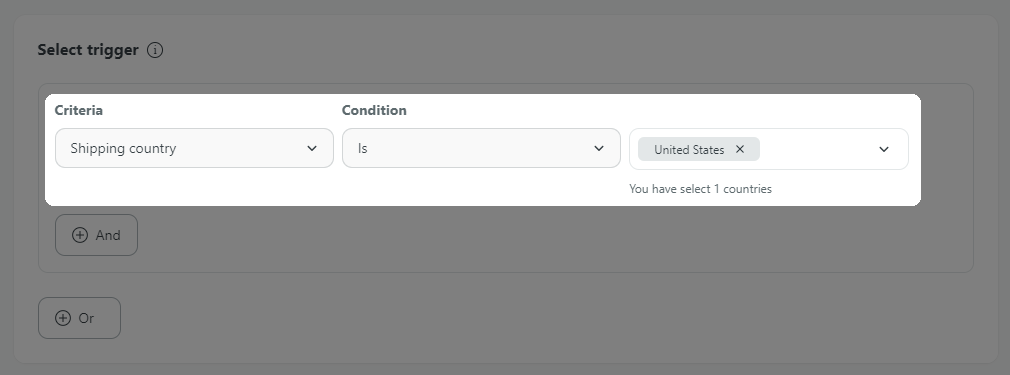Click the Condition column label
The height and width of the screenshot is (375, 1010).
374,110
